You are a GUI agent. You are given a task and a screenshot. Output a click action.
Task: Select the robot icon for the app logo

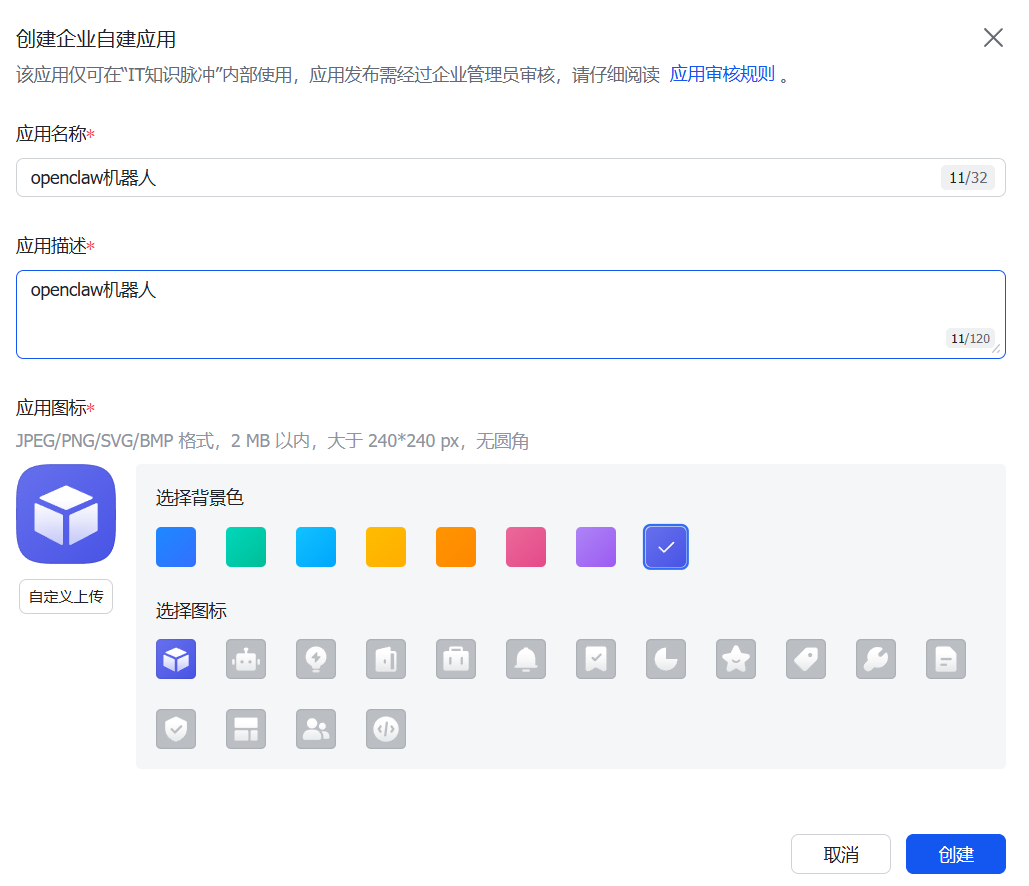pyautogui.click(x=245, y=659)
